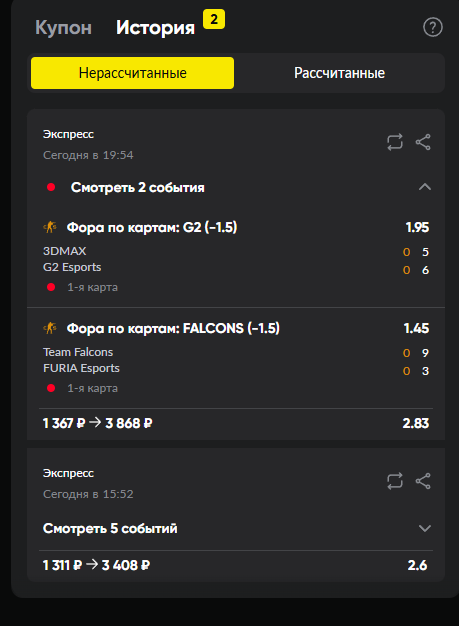Expand Смотреть 5 событий row
The image size is (459, 626).
point(236,528)
